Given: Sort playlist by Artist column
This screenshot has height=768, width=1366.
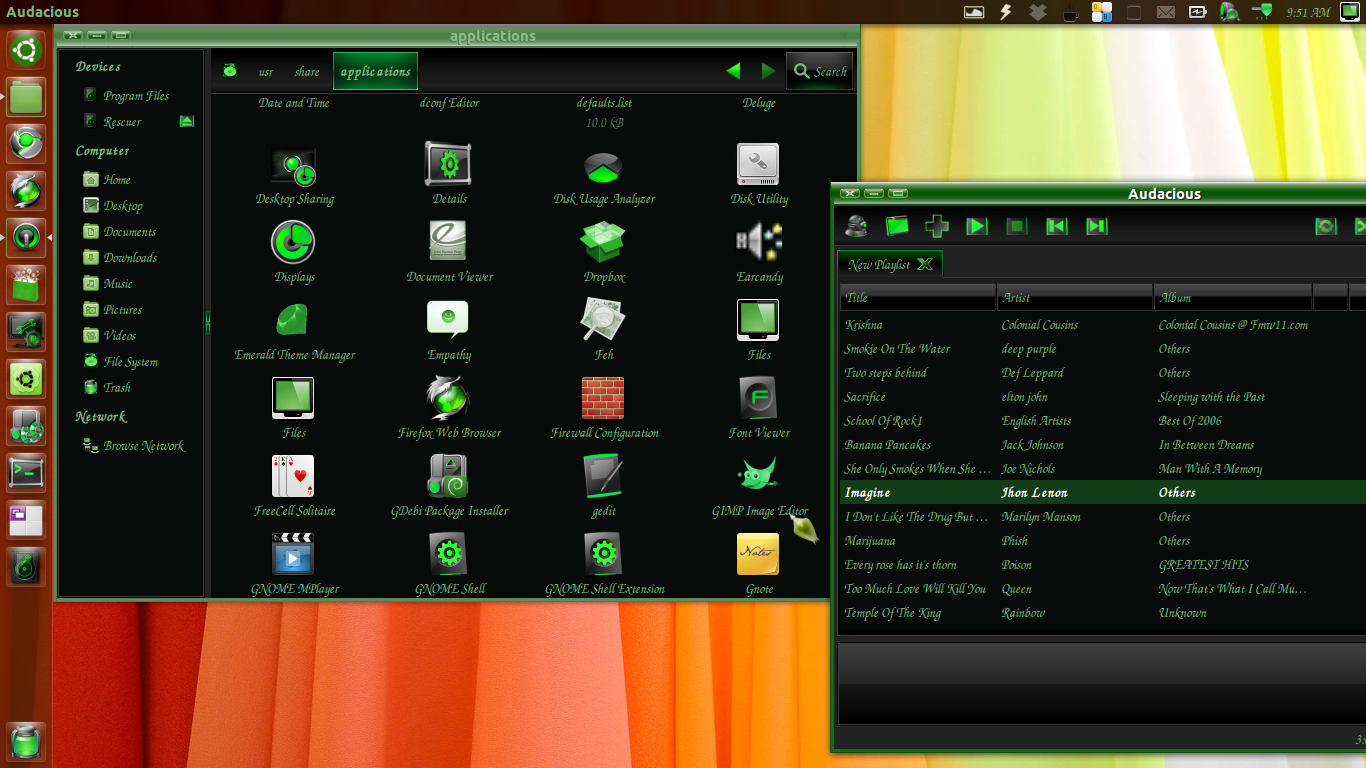Looking at the screenshot, I should tap(1075, 297).
